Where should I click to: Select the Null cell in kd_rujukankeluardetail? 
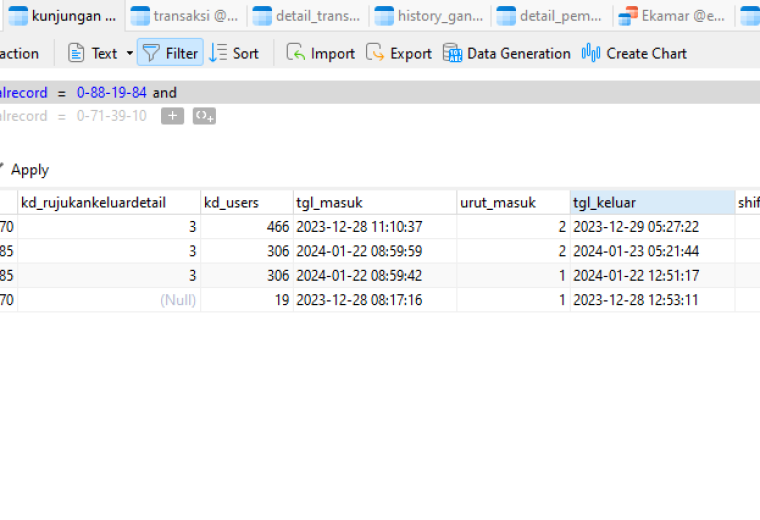109,300
